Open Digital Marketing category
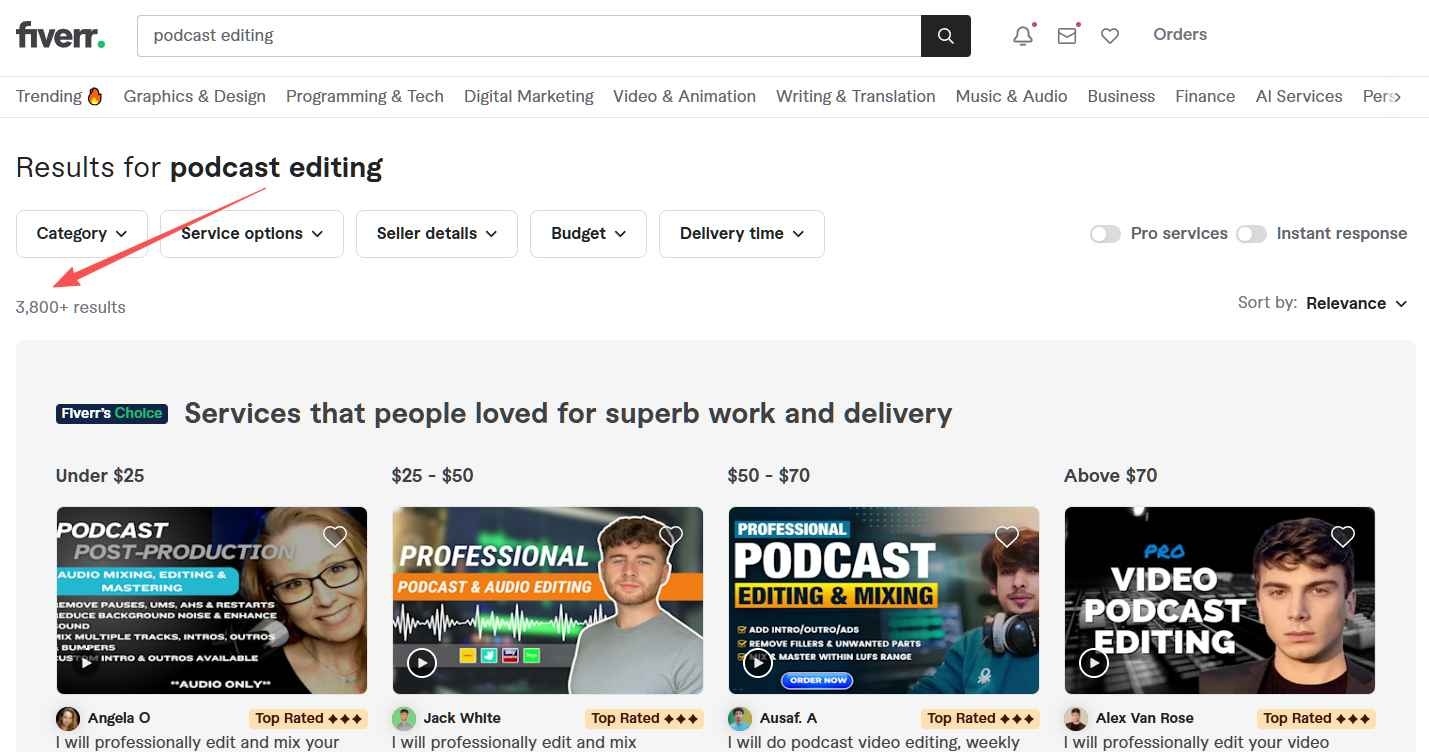Viewport: 1429px width, 752px height. (x=529, y=96)
